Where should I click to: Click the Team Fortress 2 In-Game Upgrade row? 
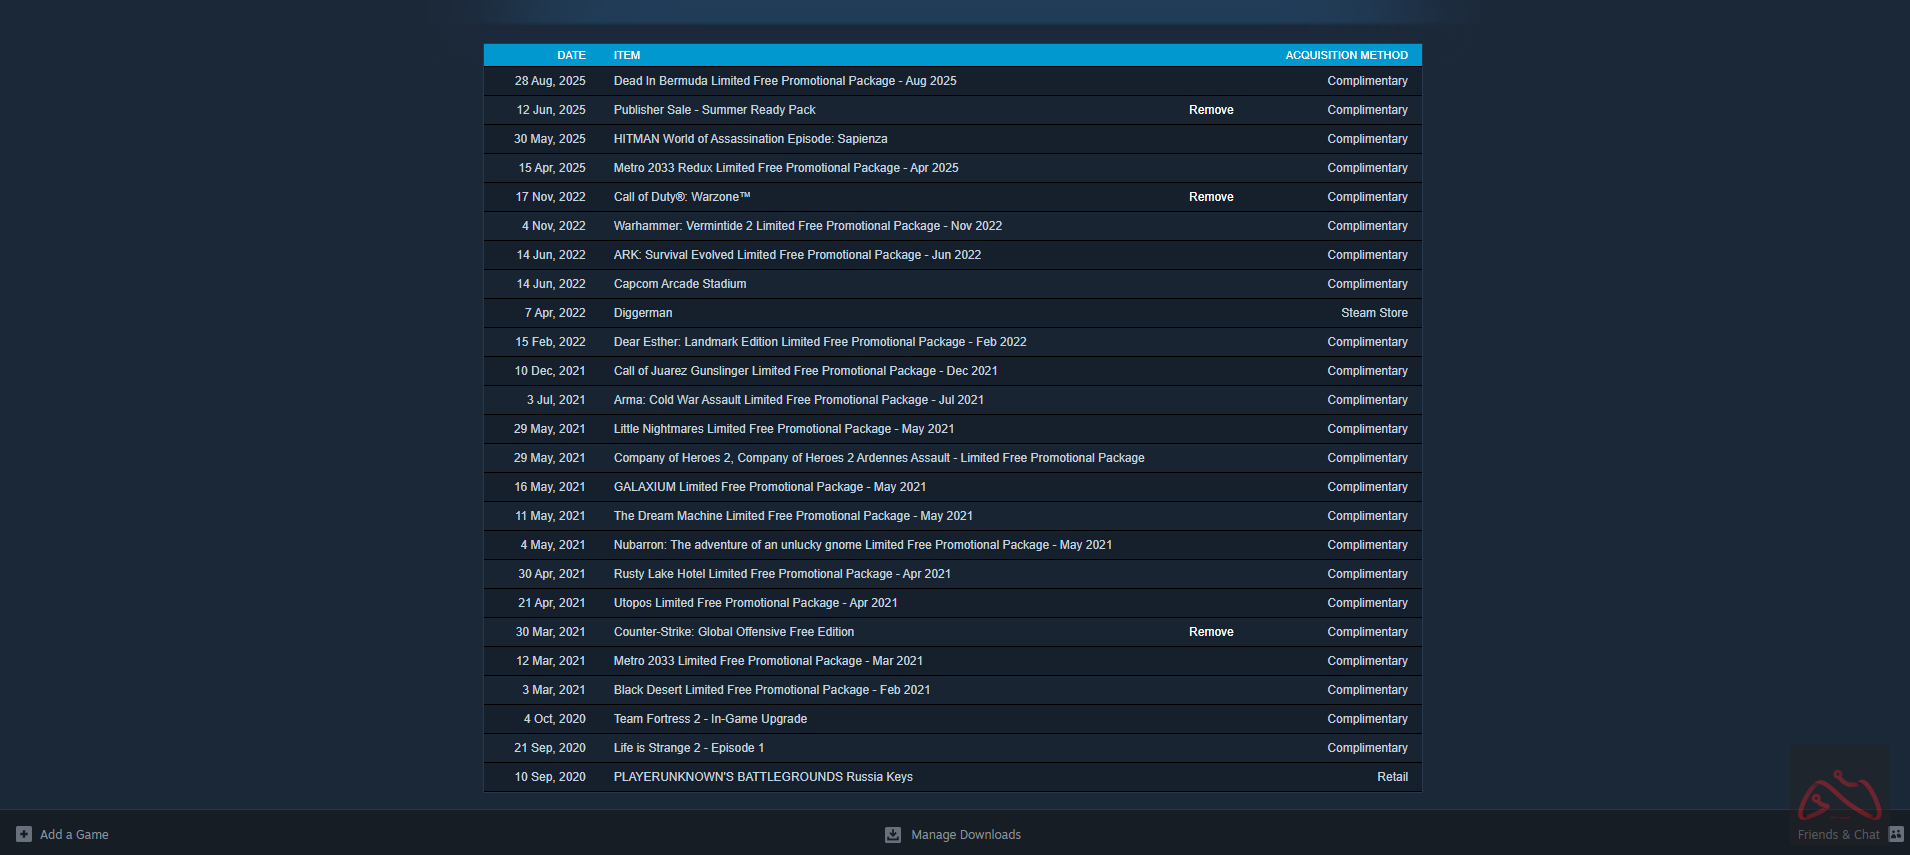tap(710, 719)
